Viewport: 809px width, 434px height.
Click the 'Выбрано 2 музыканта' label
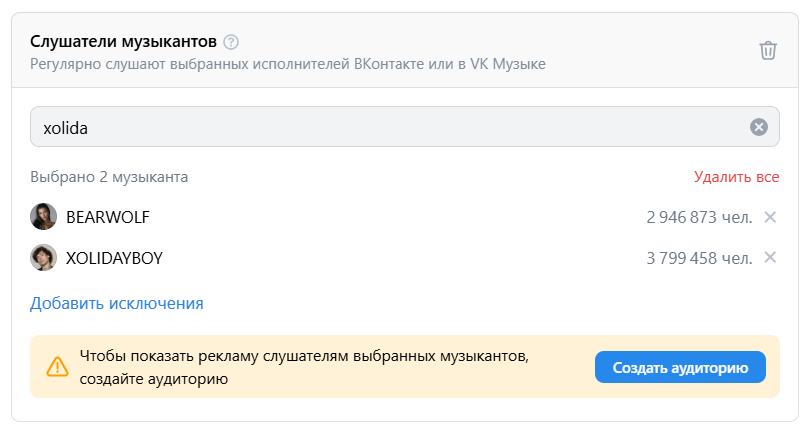click(x=109, y=177)
